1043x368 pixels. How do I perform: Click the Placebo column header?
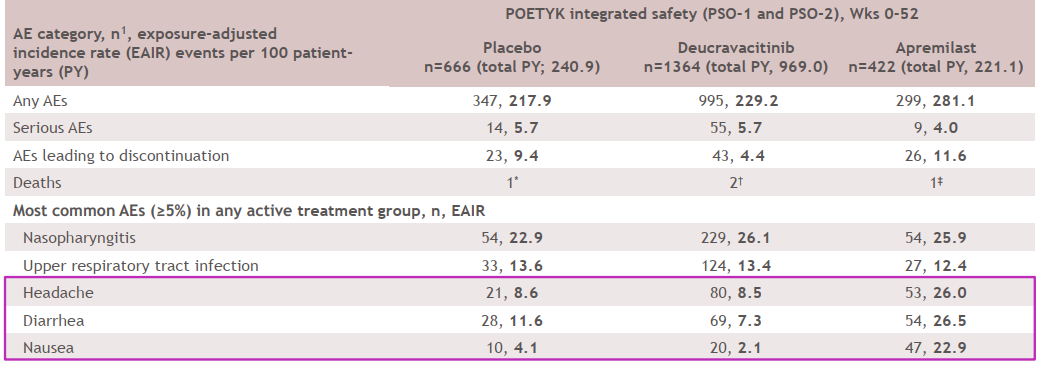512,57
